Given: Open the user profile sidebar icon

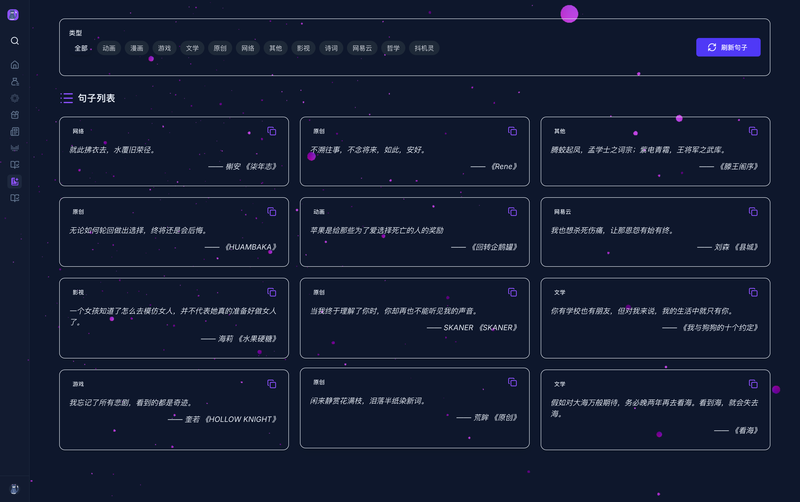Looking at the screenshot, I should pyautogui.click(x=15, y=82).
